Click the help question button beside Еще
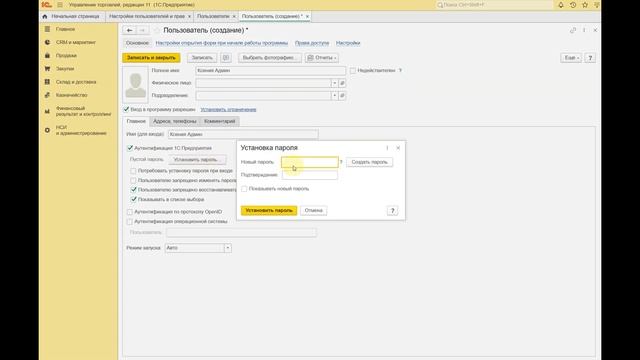Viewport: 640px width, 360px height. click(590, 58)
